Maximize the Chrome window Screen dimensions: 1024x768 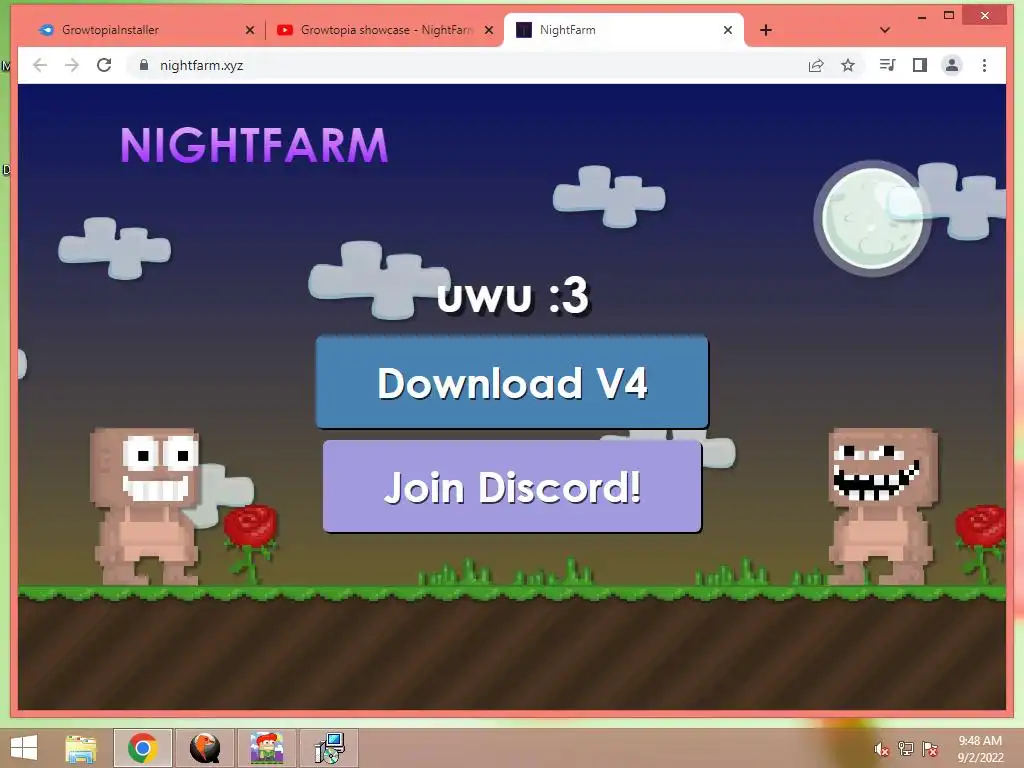[949, 16]
